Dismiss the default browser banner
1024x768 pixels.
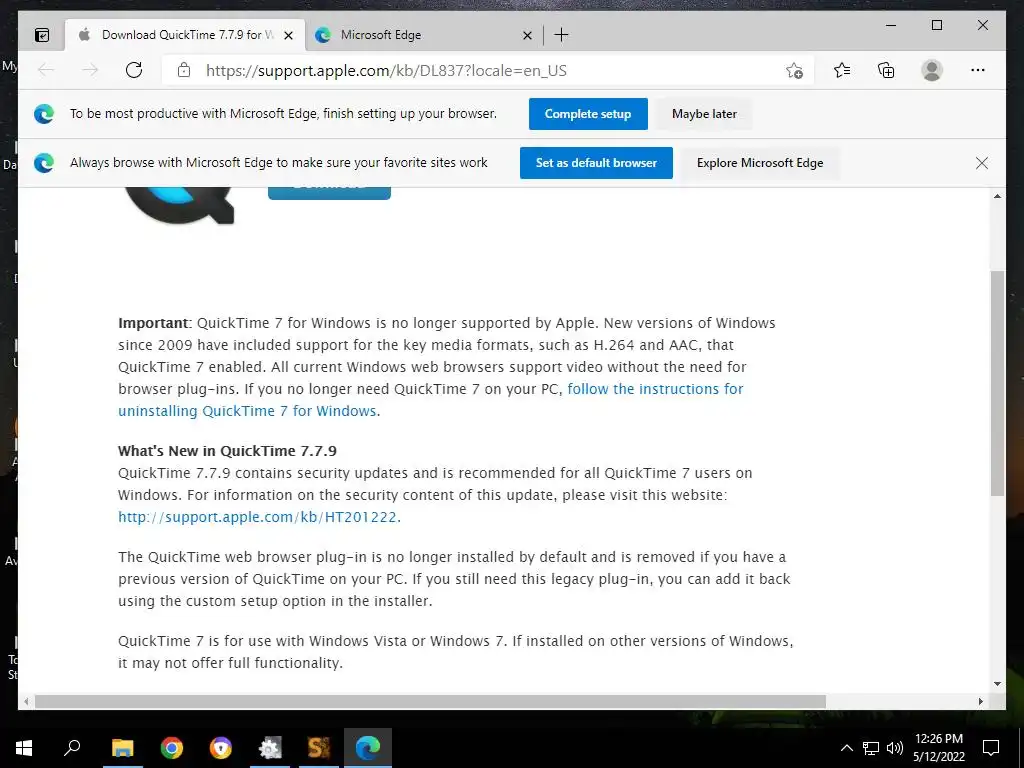[x=982, y=163]
